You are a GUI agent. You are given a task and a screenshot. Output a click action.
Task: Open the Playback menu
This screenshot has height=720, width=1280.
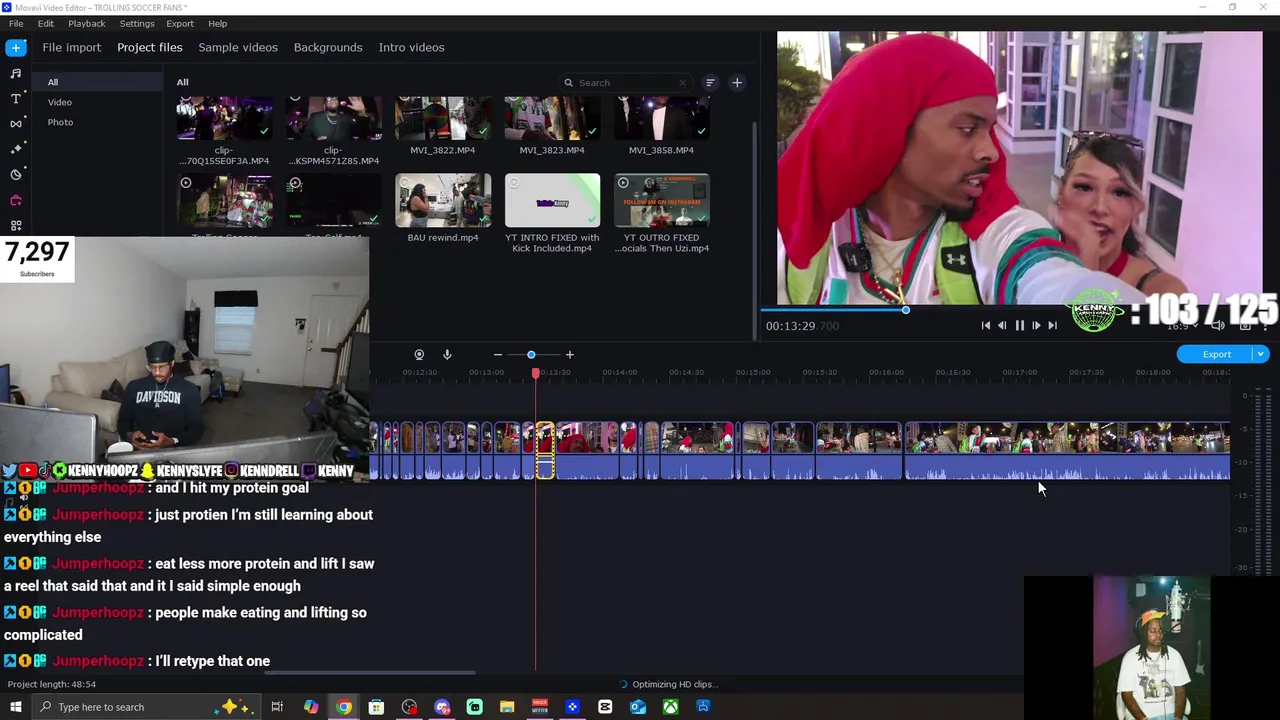[87, 23]
